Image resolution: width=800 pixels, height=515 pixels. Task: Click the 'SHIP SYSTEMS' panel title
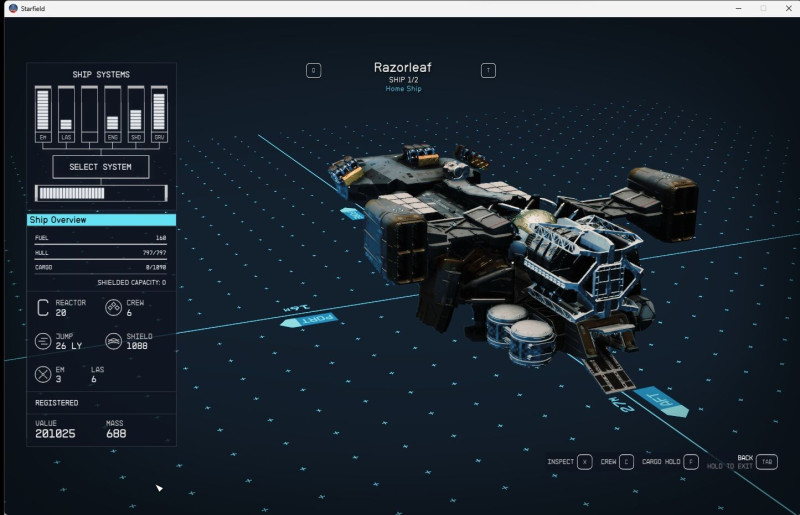click(x=101, y=75)
